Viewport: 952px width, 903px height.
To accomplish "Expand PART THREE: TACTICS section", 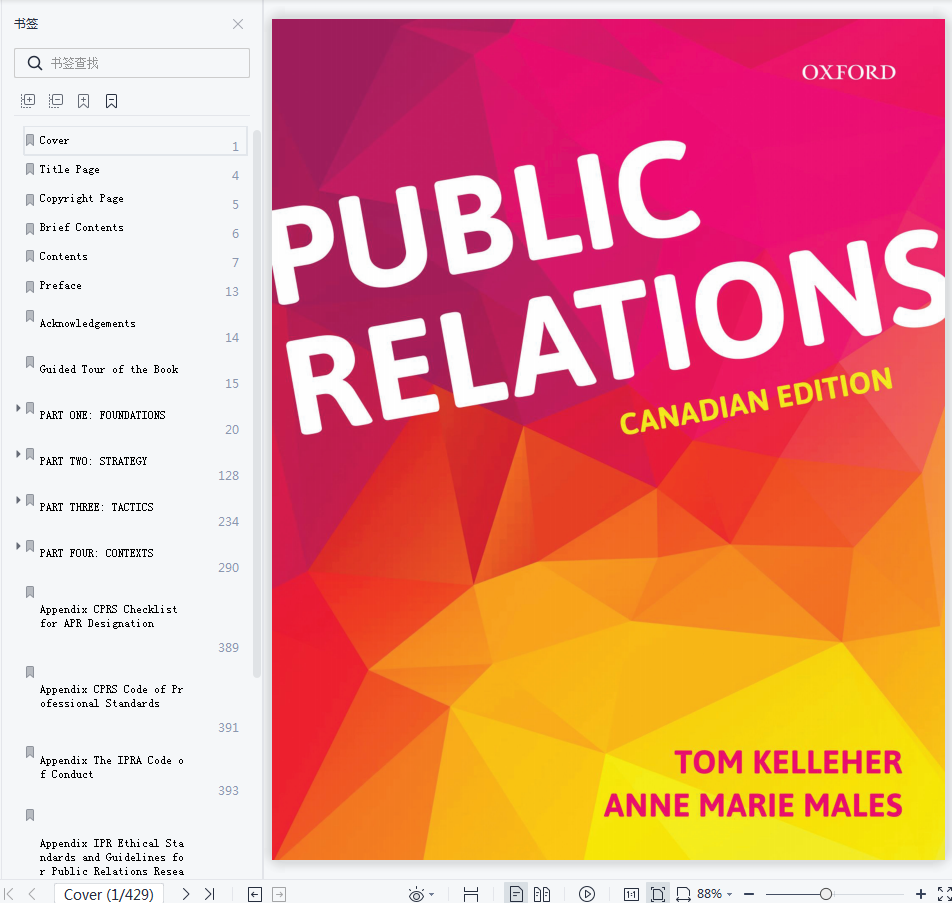I will click(18, 500).
